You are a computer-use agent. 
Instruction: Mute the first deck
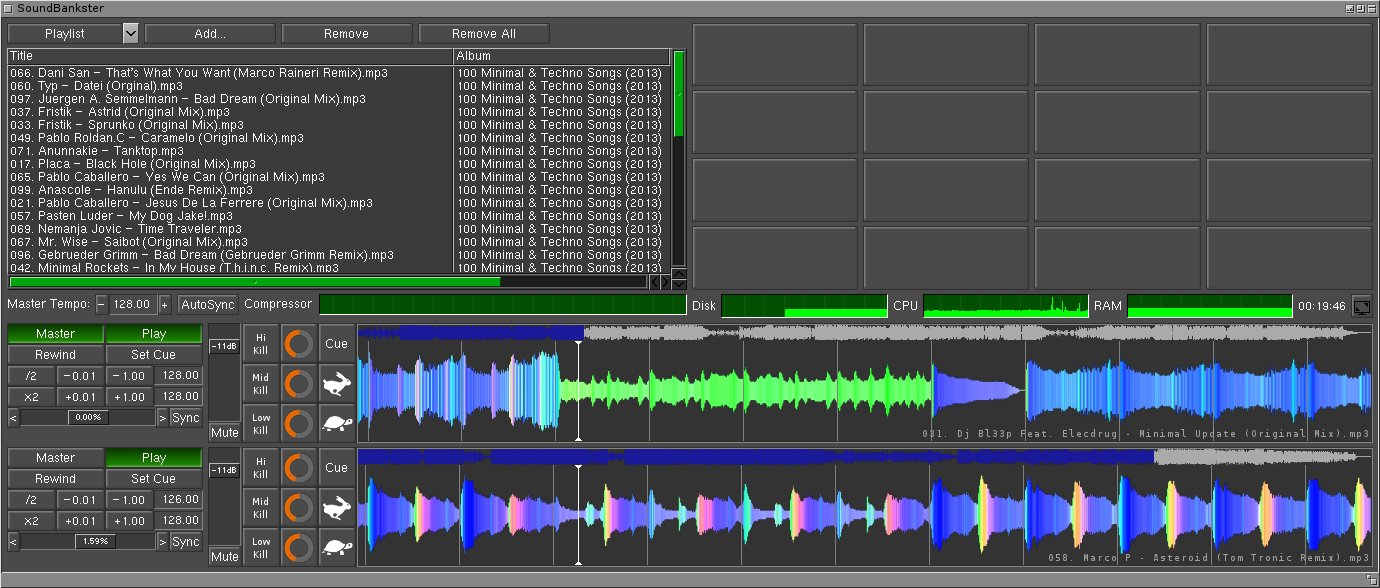click(225, 432)
